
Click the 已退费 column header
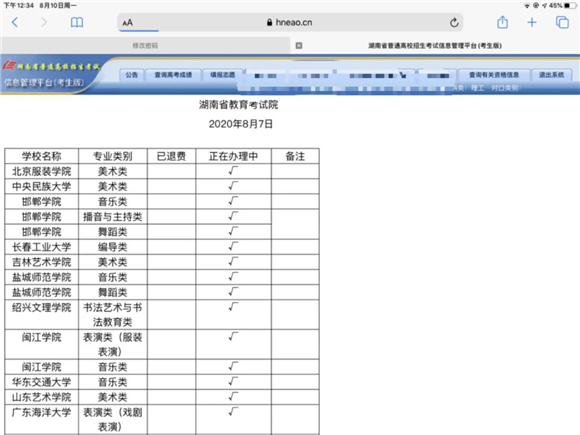click(x=171, y=156)
